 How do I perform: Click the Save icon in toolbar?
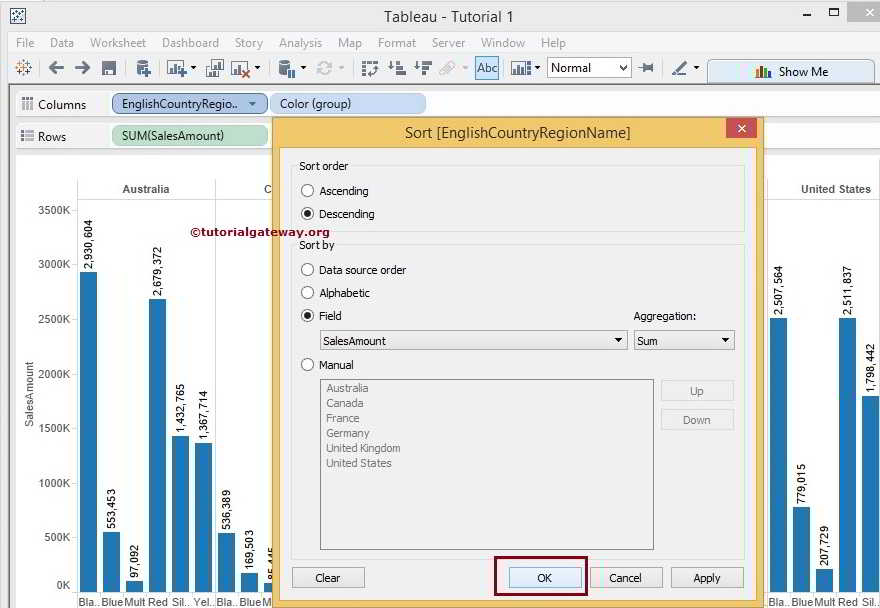click(x=109, y=68)
